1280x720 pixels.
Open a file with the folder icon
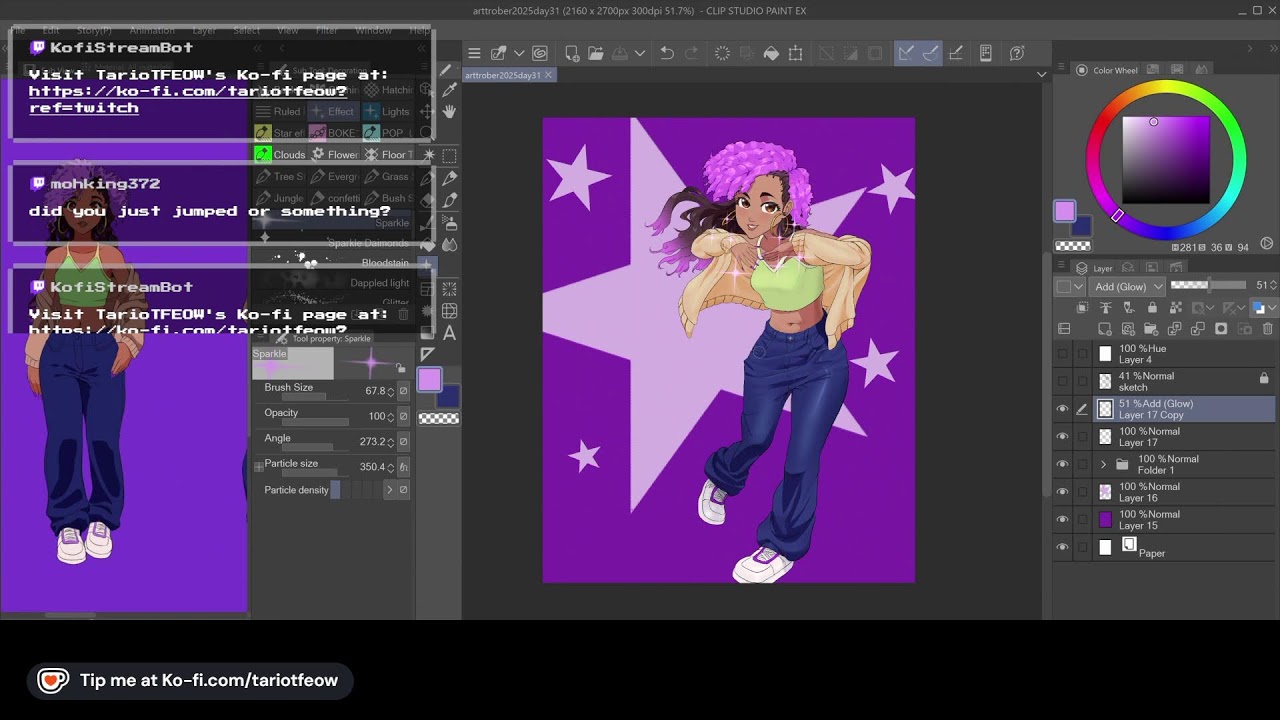click(x=595, y=53)
